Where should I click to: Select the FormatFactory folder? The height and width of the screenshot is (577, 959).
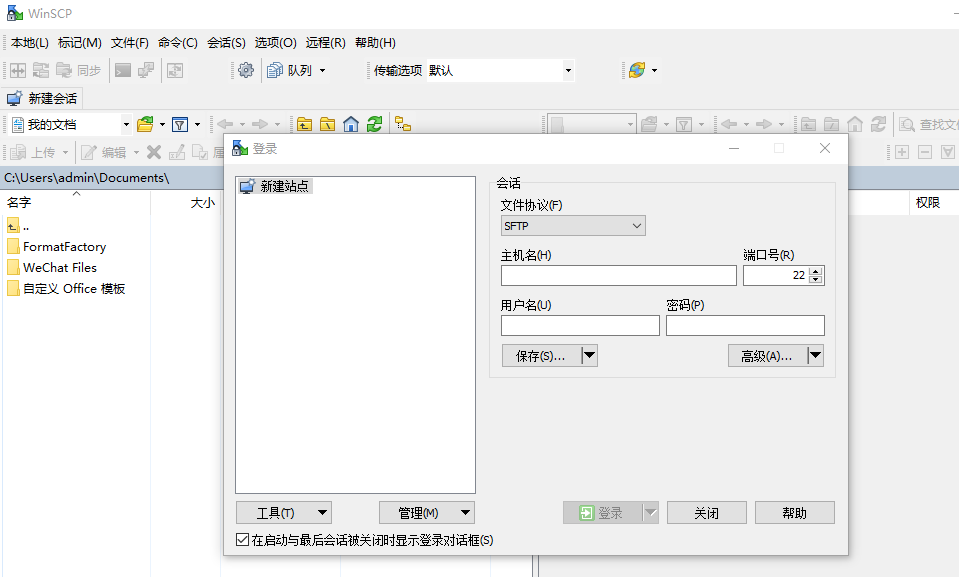coord(57,247)
